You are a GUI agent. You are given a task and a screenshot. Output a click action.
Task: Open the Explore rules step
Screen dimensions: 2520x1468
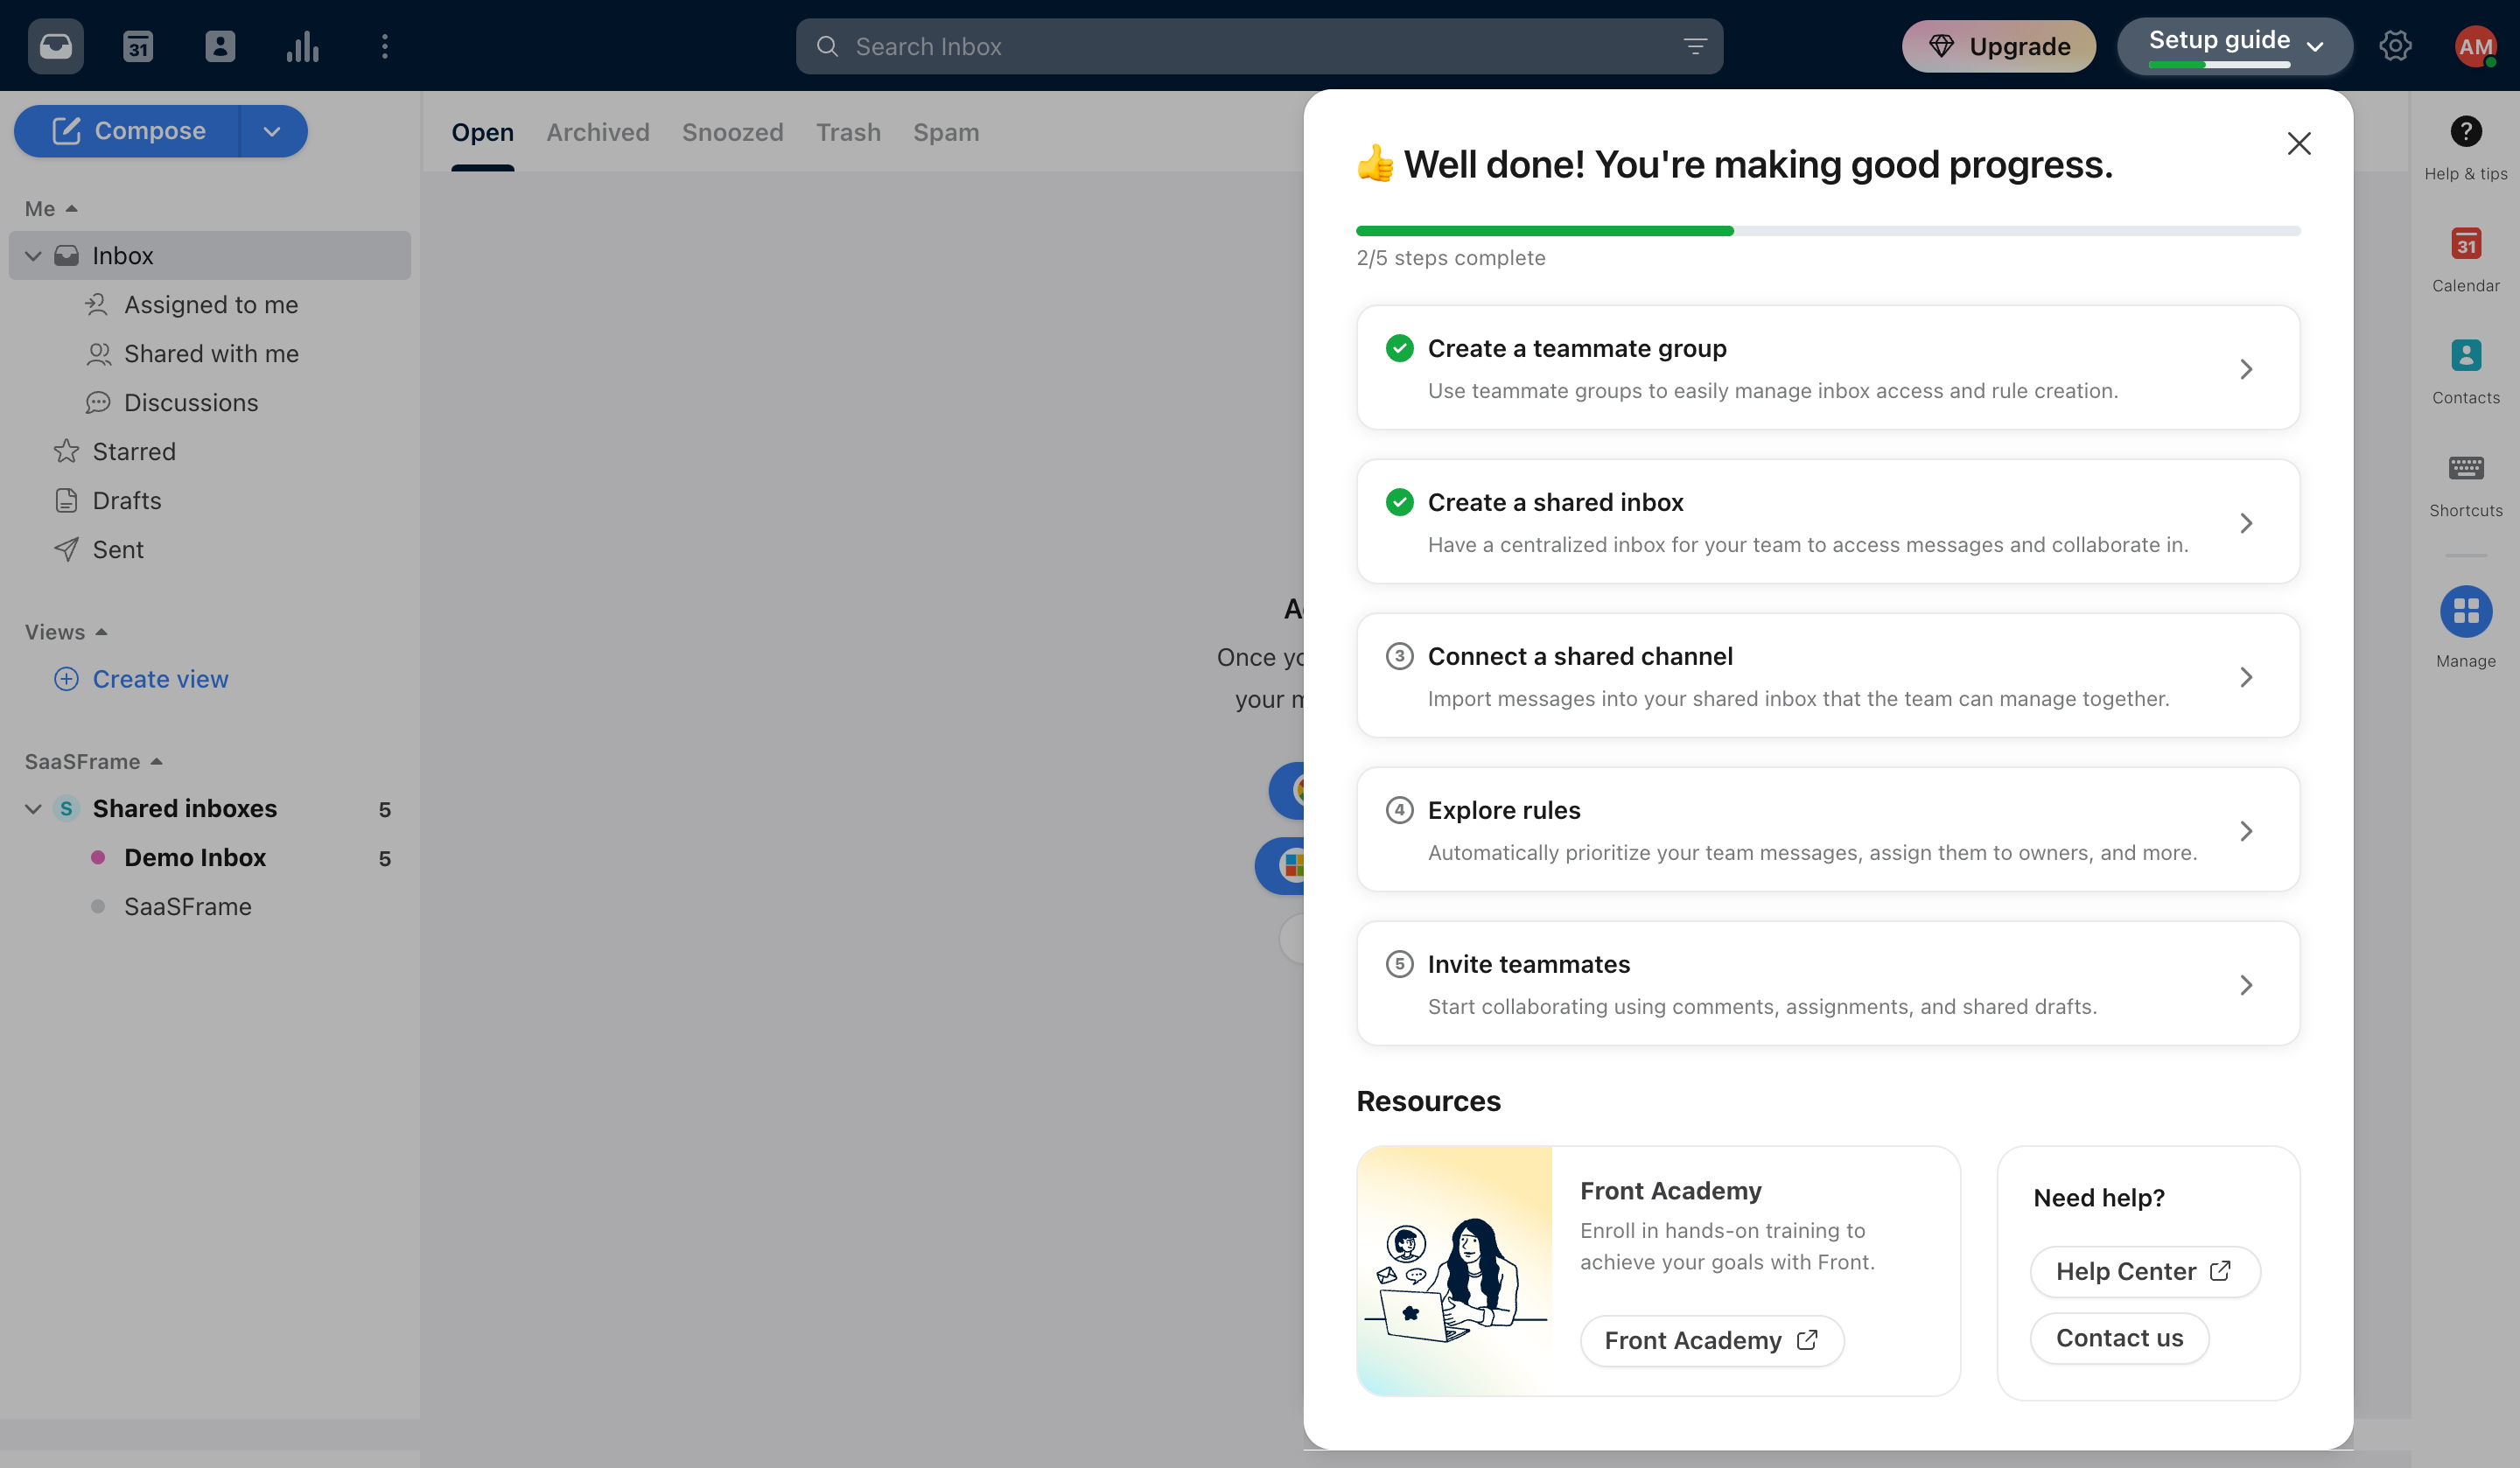1828,830
